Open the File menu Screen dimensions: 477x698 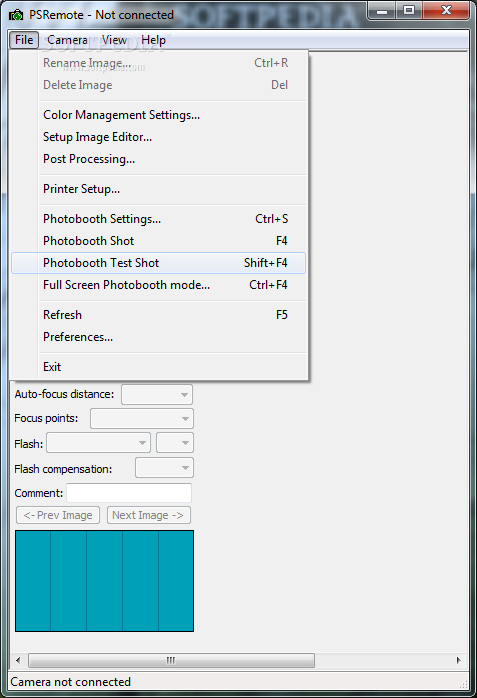point(24,40)
